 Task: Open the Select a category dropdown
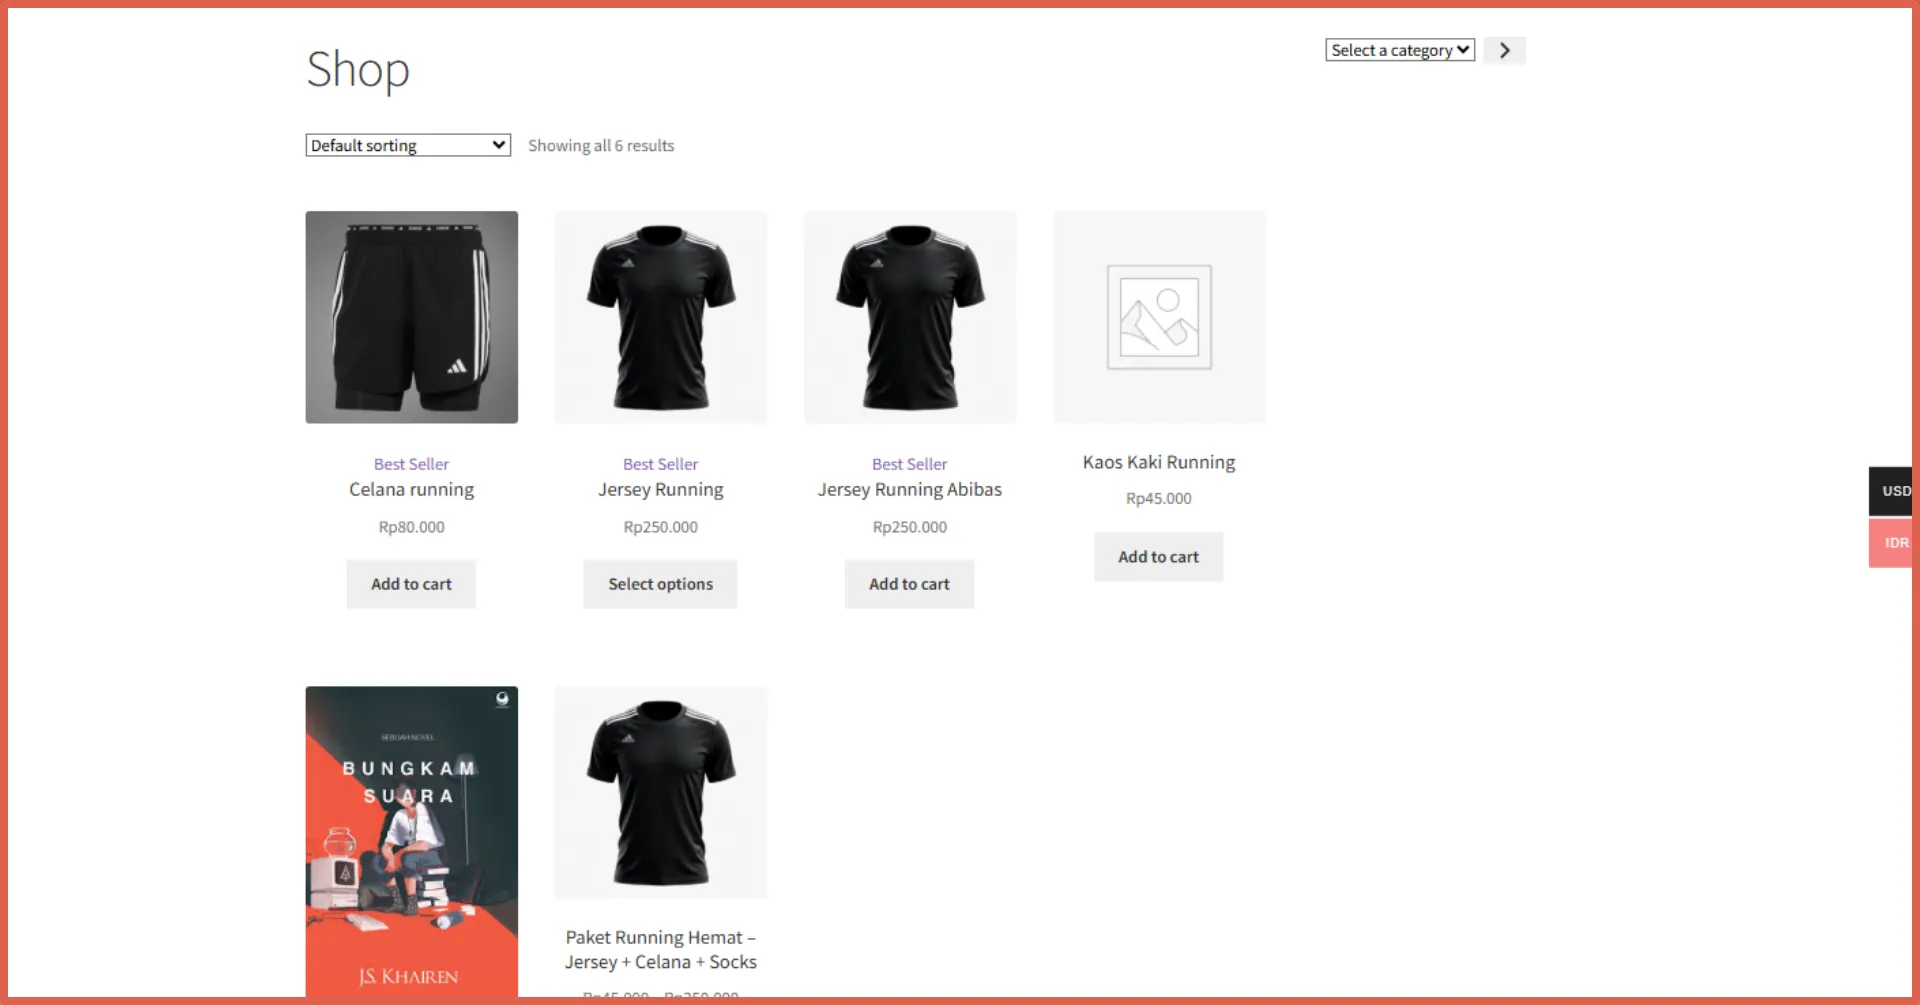[x=1399, y=50]
